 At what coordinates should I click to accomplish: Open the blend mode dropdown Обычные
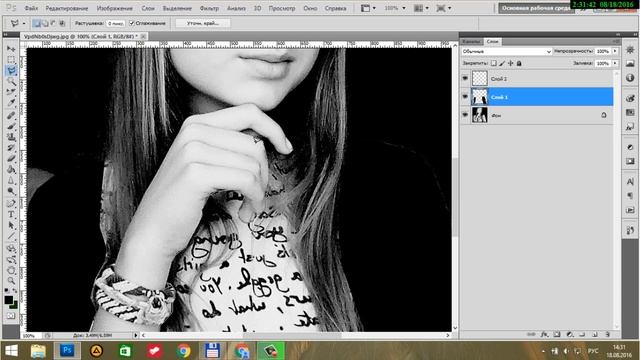507,51
